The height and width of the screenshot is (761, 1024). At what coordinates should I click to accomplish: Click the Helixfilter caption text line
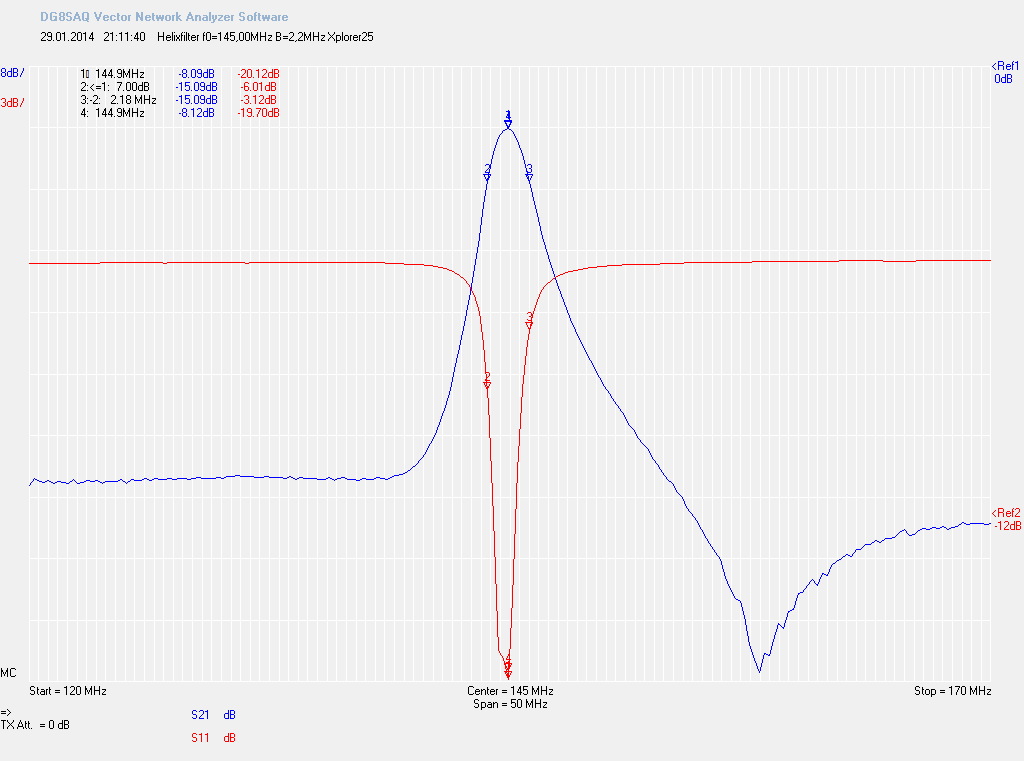pos(267,37)
